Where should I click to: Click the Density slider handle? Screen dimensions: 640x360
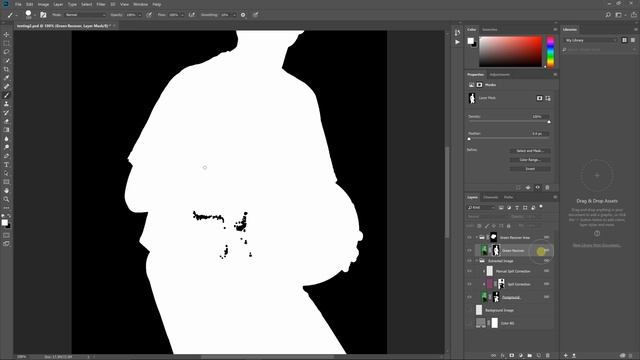pyautogui.click(x=549, y=122)
